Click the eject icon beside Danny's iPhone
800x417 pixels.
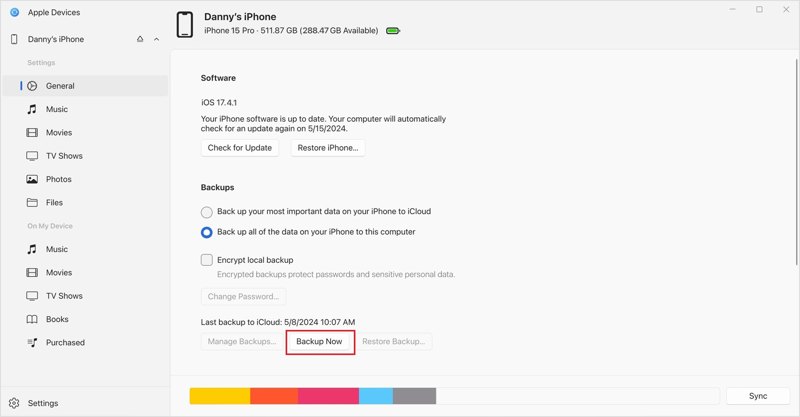coord(140,39)
